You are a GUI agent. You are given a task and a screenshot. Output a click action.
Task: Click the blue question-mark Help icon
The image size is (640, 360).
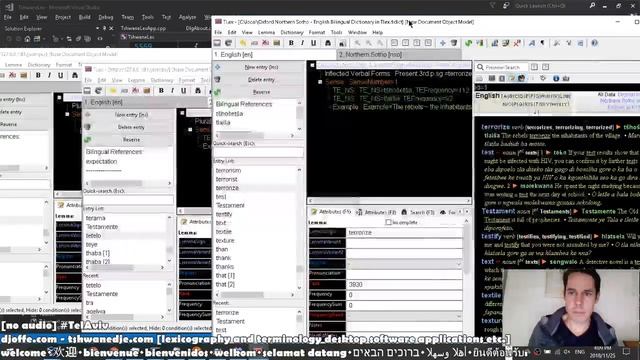click(594, 43)
